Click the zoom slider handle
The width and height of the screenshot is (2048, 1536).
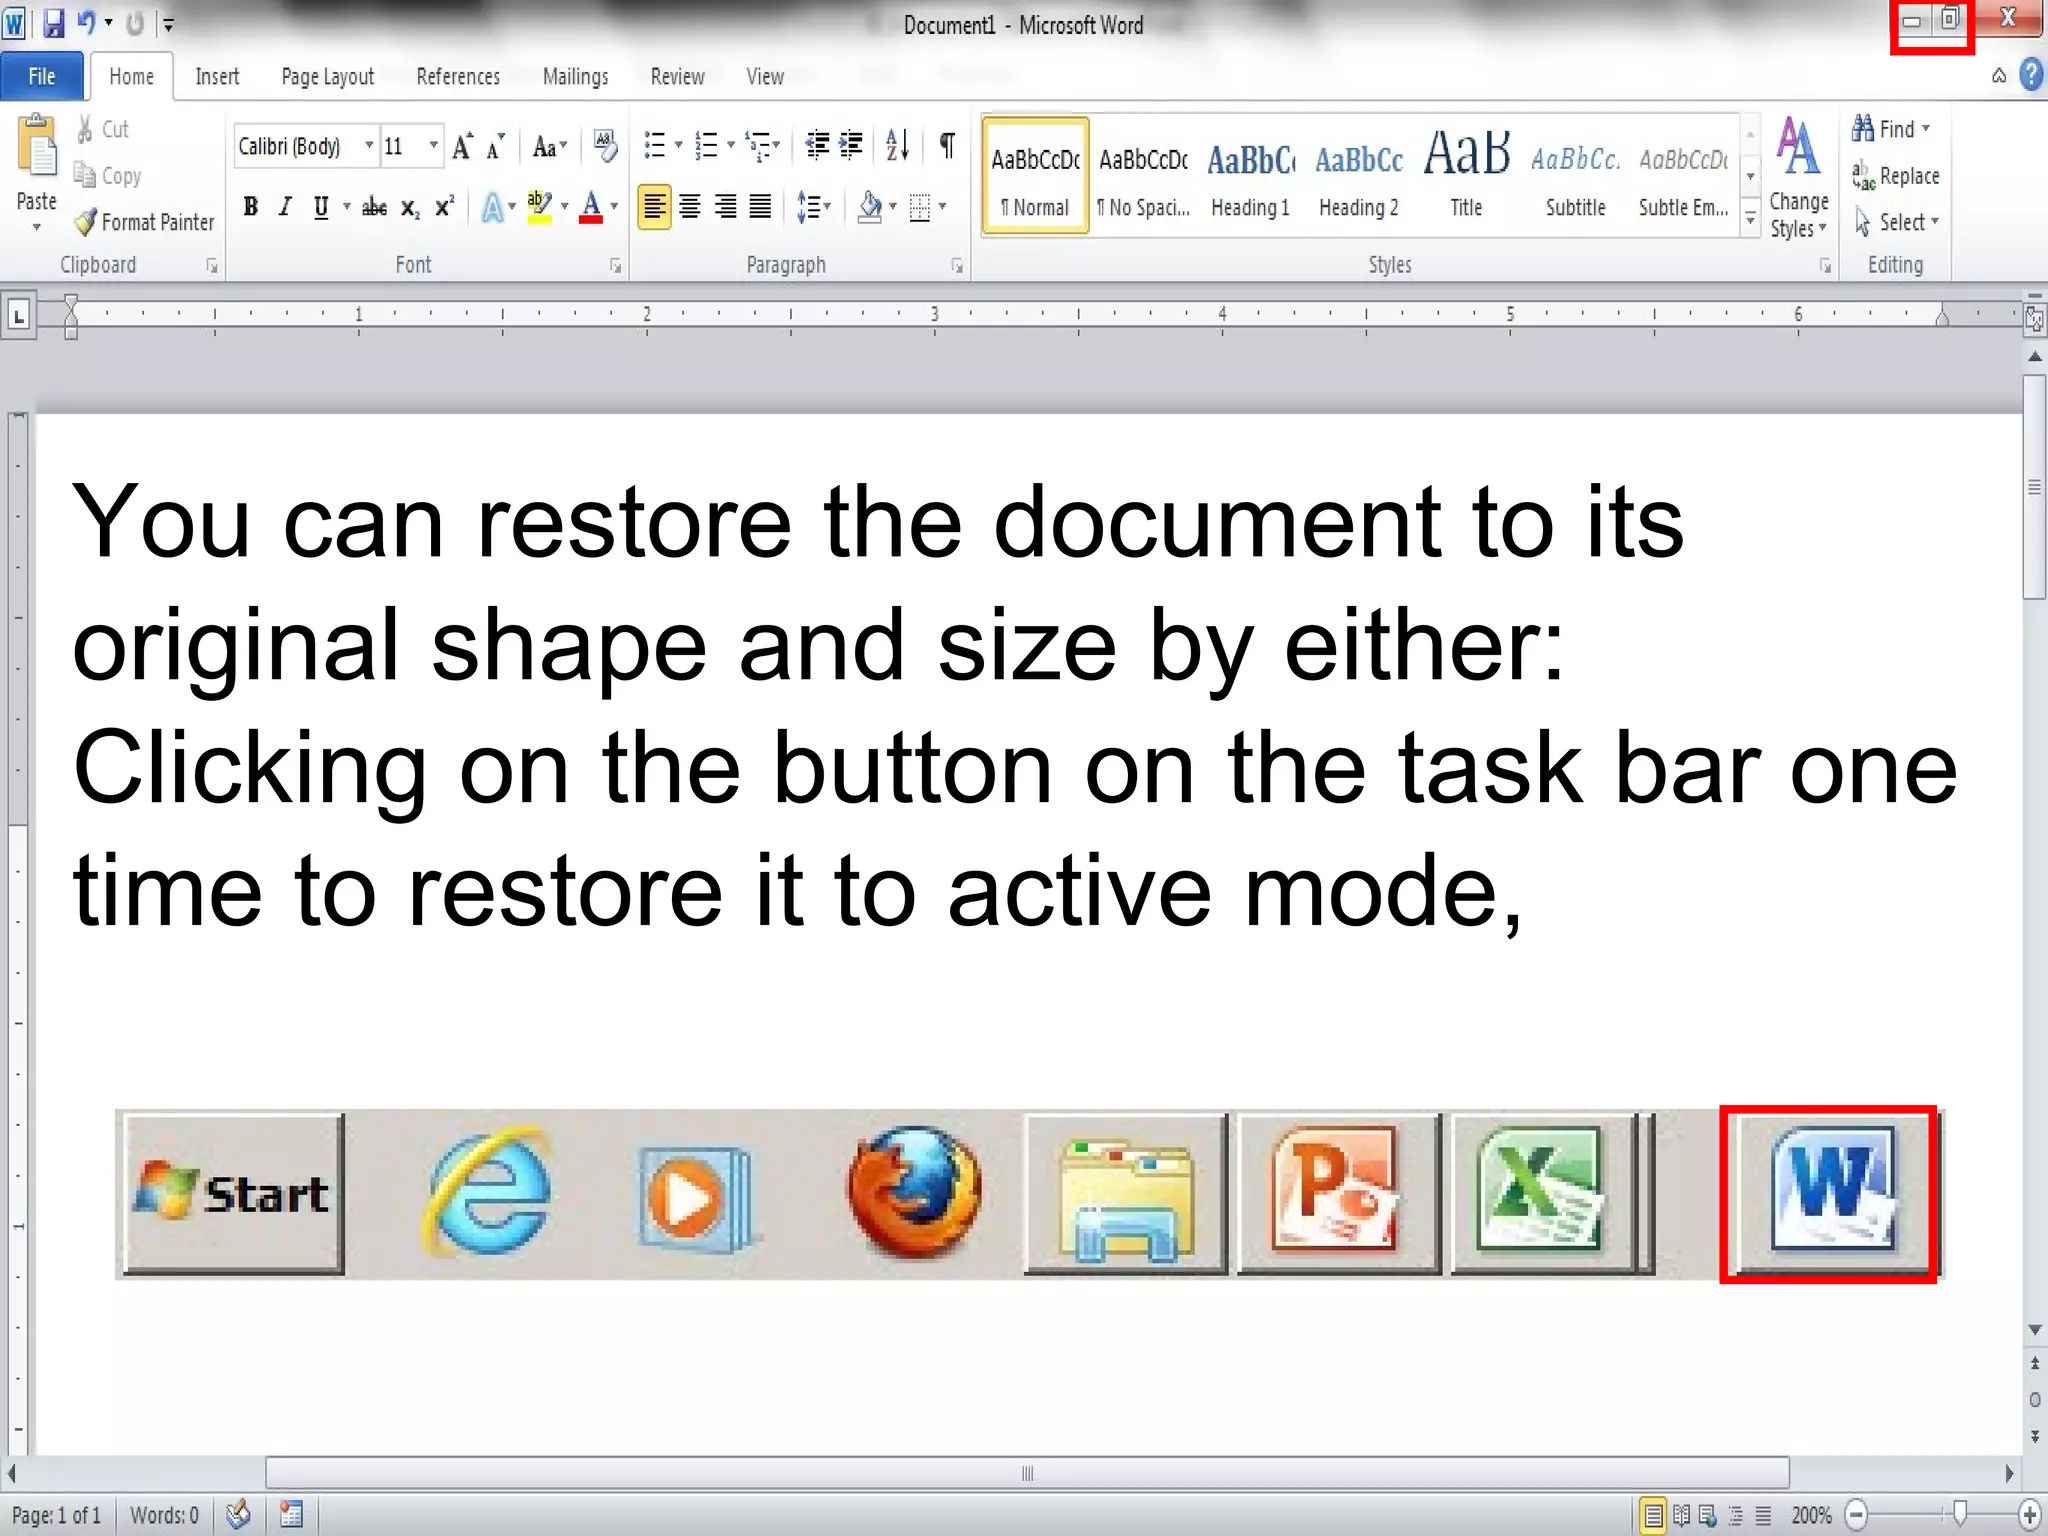pyautogui.click(x=1960, y=1514)
